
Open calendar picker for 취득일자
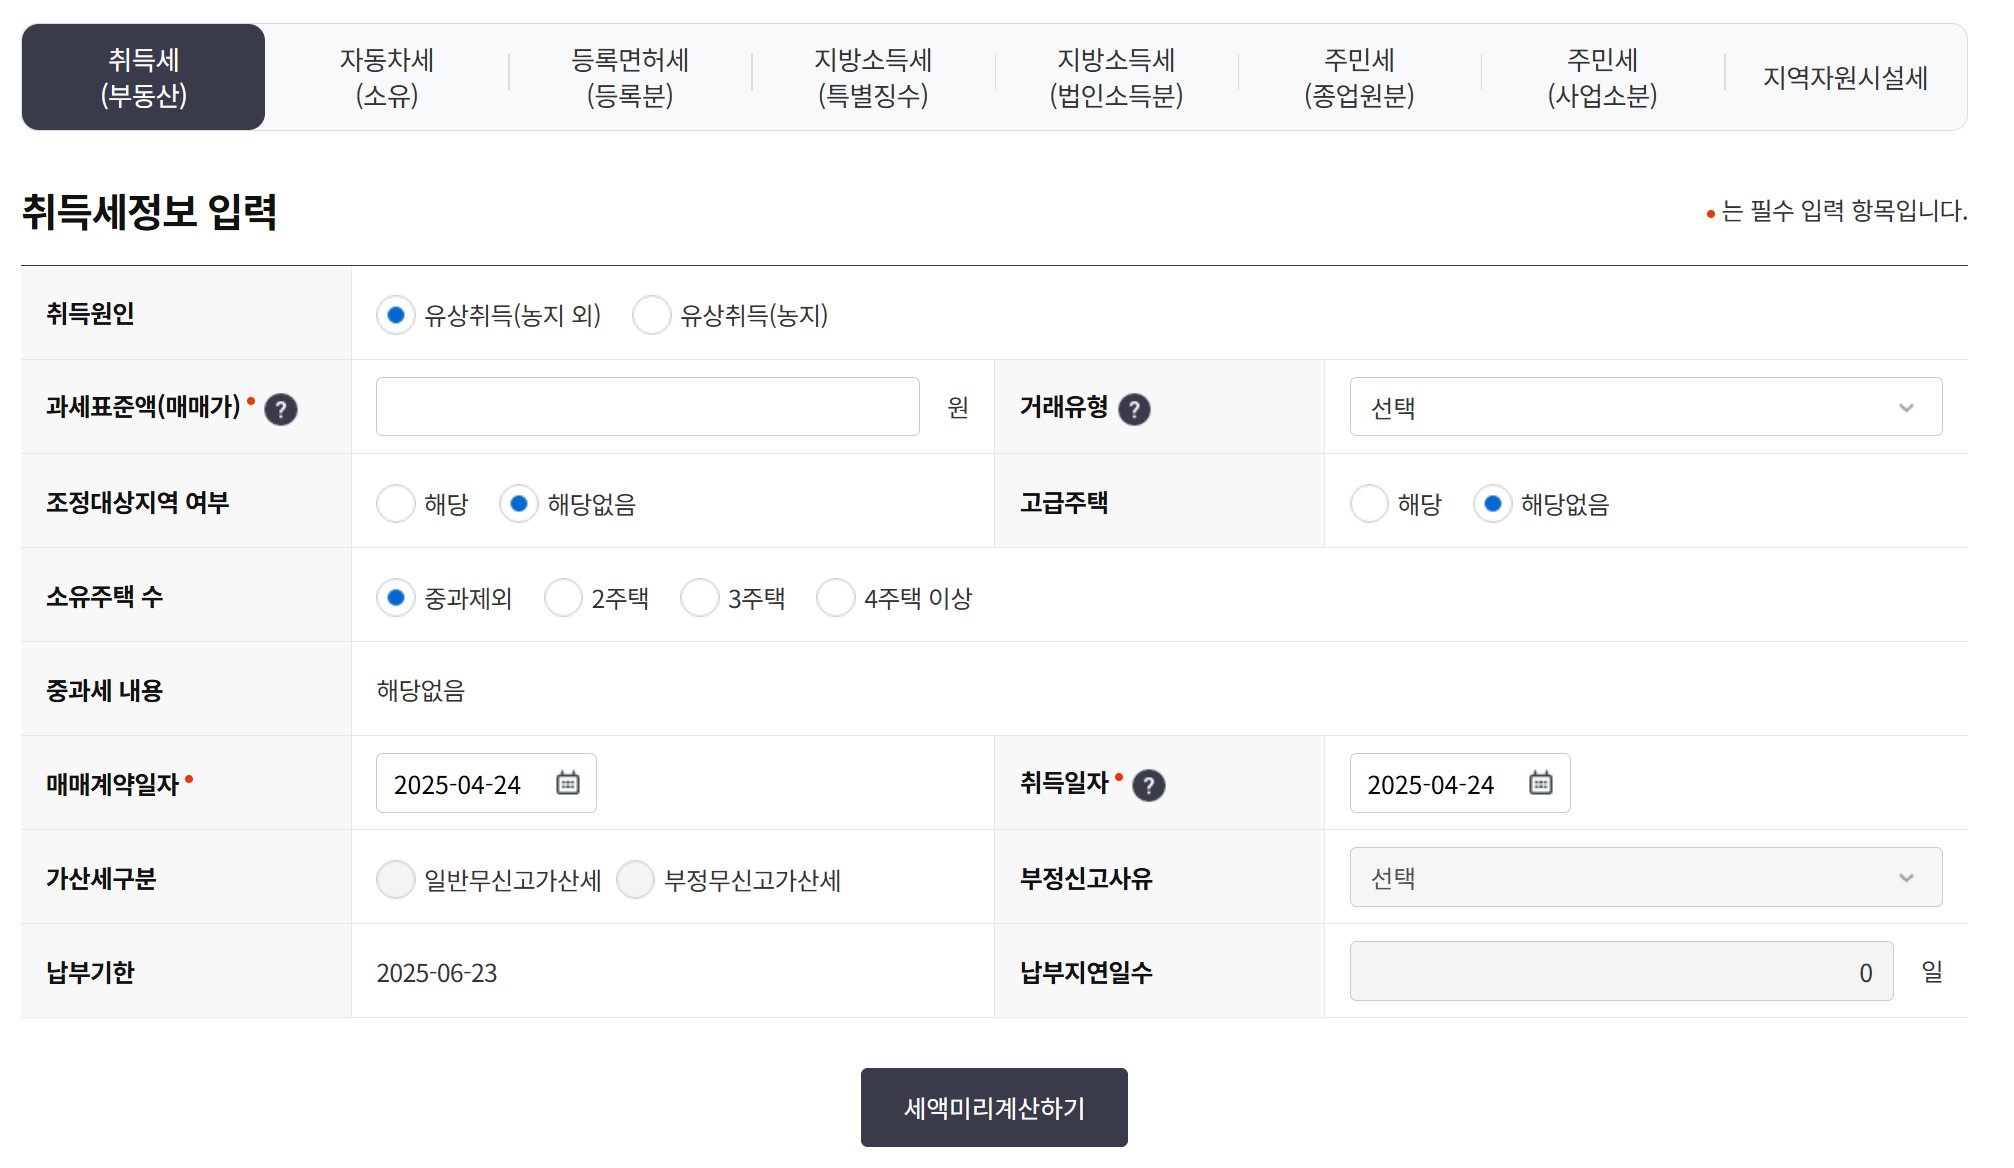1541,783
